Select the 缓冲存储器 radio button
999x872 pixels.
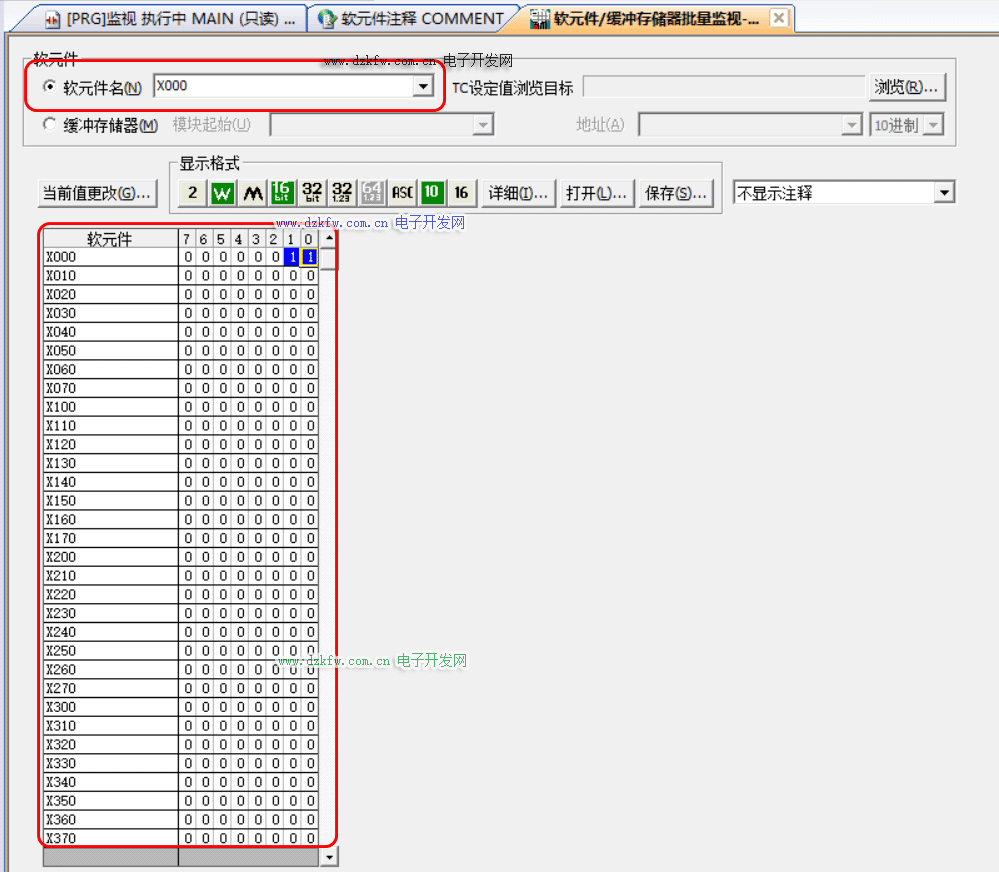pos(49,125)
